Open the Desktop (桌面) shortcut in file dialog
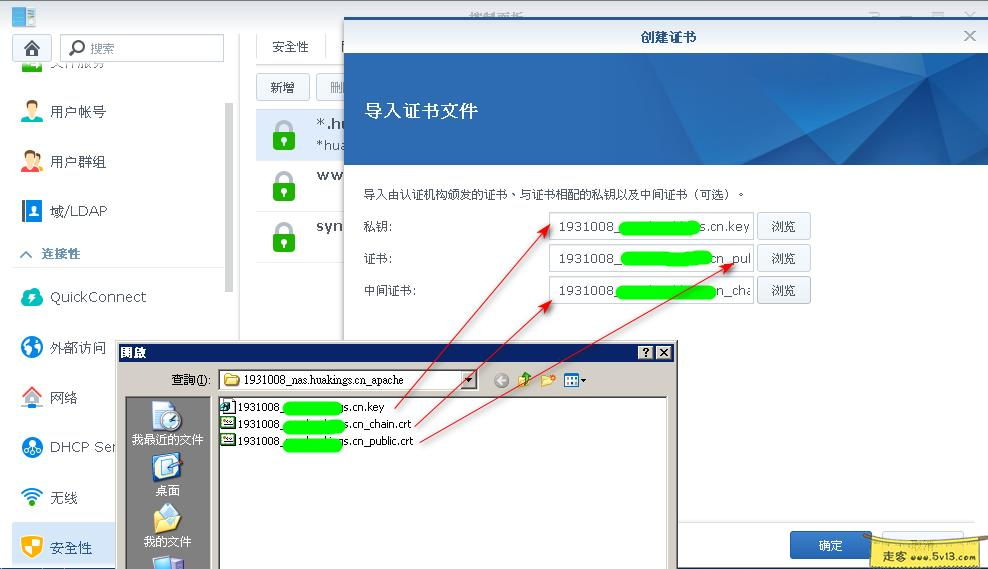The height and width of the screenshot is (569, 988). pyautogui.click(x=167, y=474)
